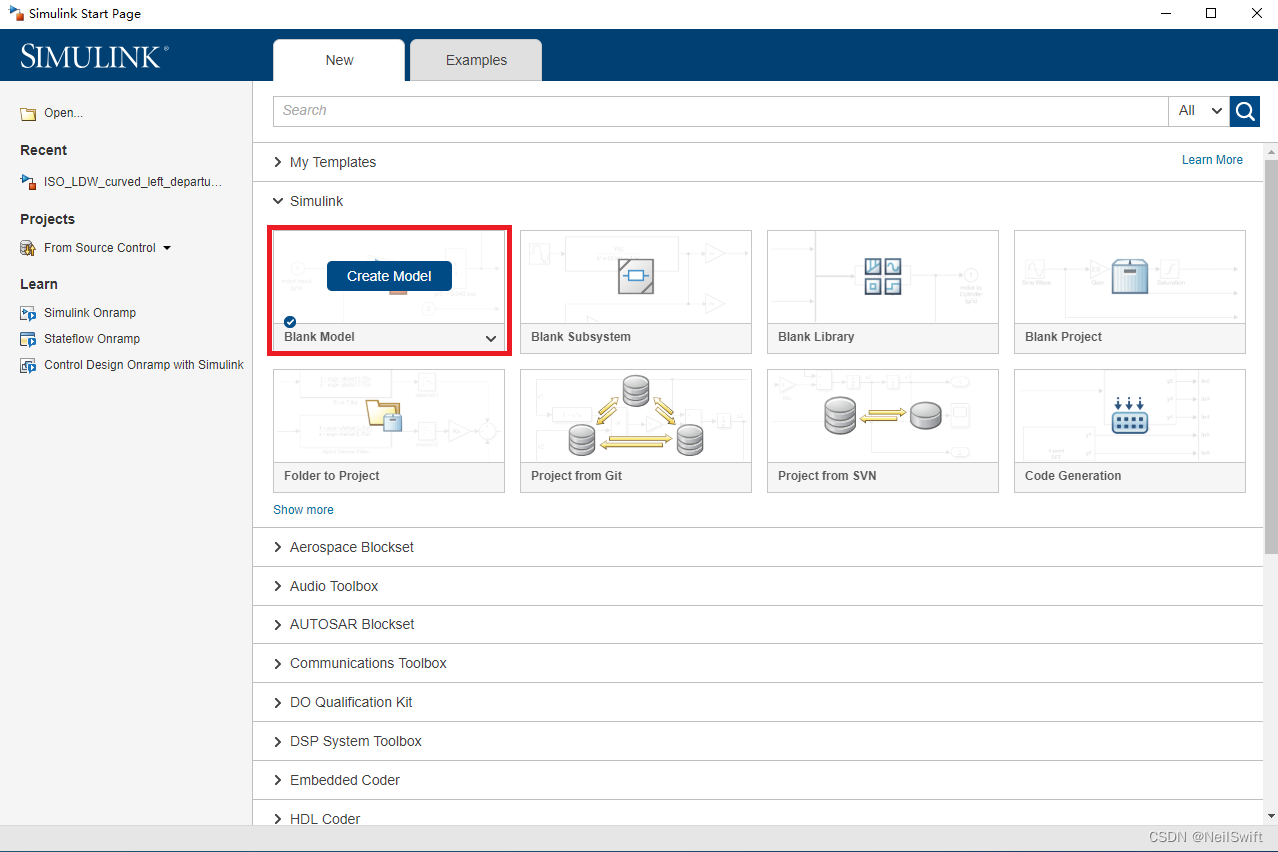The height and width of the screenshot is (852, 1278).
Task: Select the Project from Git icon
Action: pyautogui.click(x=636, y=415)
